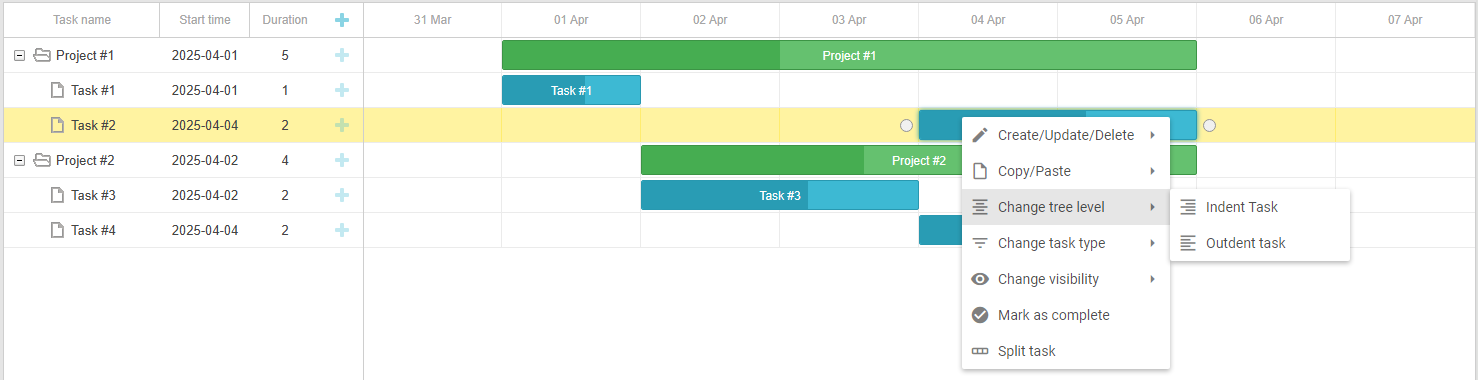This screenshot has height=380, width=1478.
Task: Click the right link circle of Task #2 bar
Action: click(1209, 125)
